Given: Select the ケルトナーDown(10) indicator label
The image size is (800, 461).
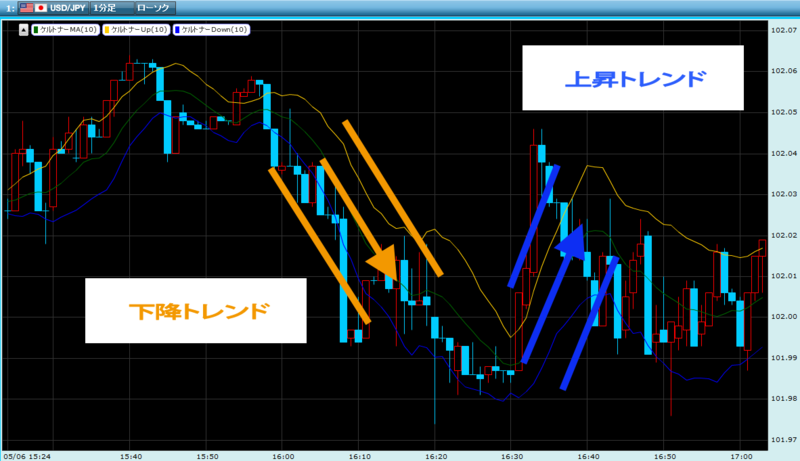Looking at the screenshot, I should pyautogui.click(x=211, y=30).
